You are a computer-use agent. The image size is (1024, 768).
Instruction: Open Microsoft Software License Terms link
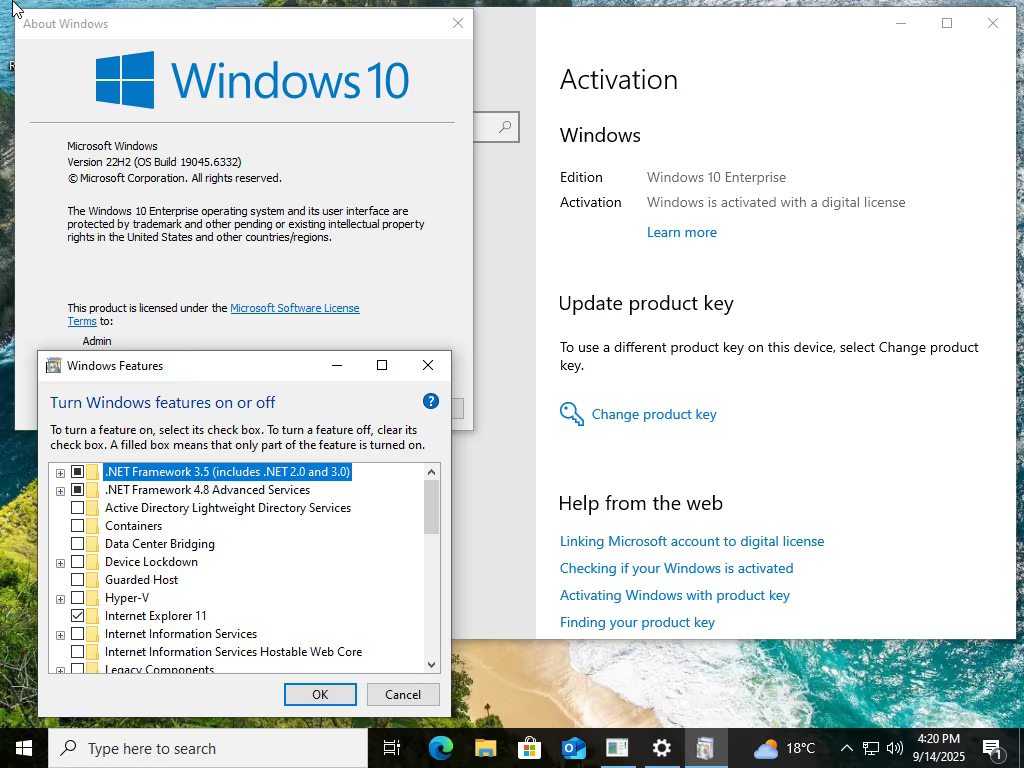(295, 308)
